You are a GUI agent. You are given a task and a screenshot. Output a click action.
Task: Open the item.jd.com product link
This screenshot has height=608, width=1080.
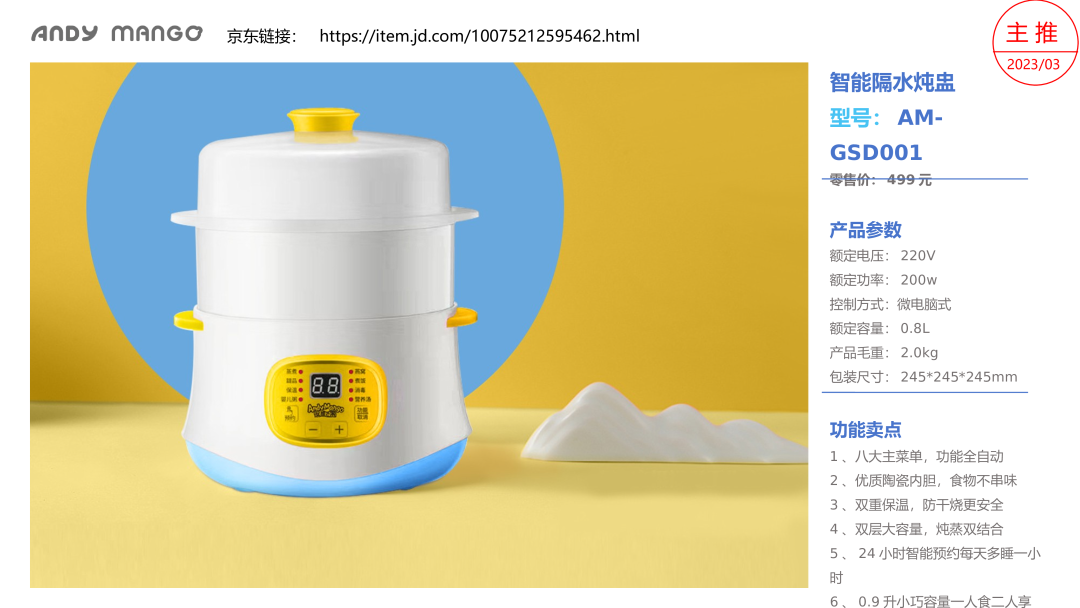[x=479, y=36]
